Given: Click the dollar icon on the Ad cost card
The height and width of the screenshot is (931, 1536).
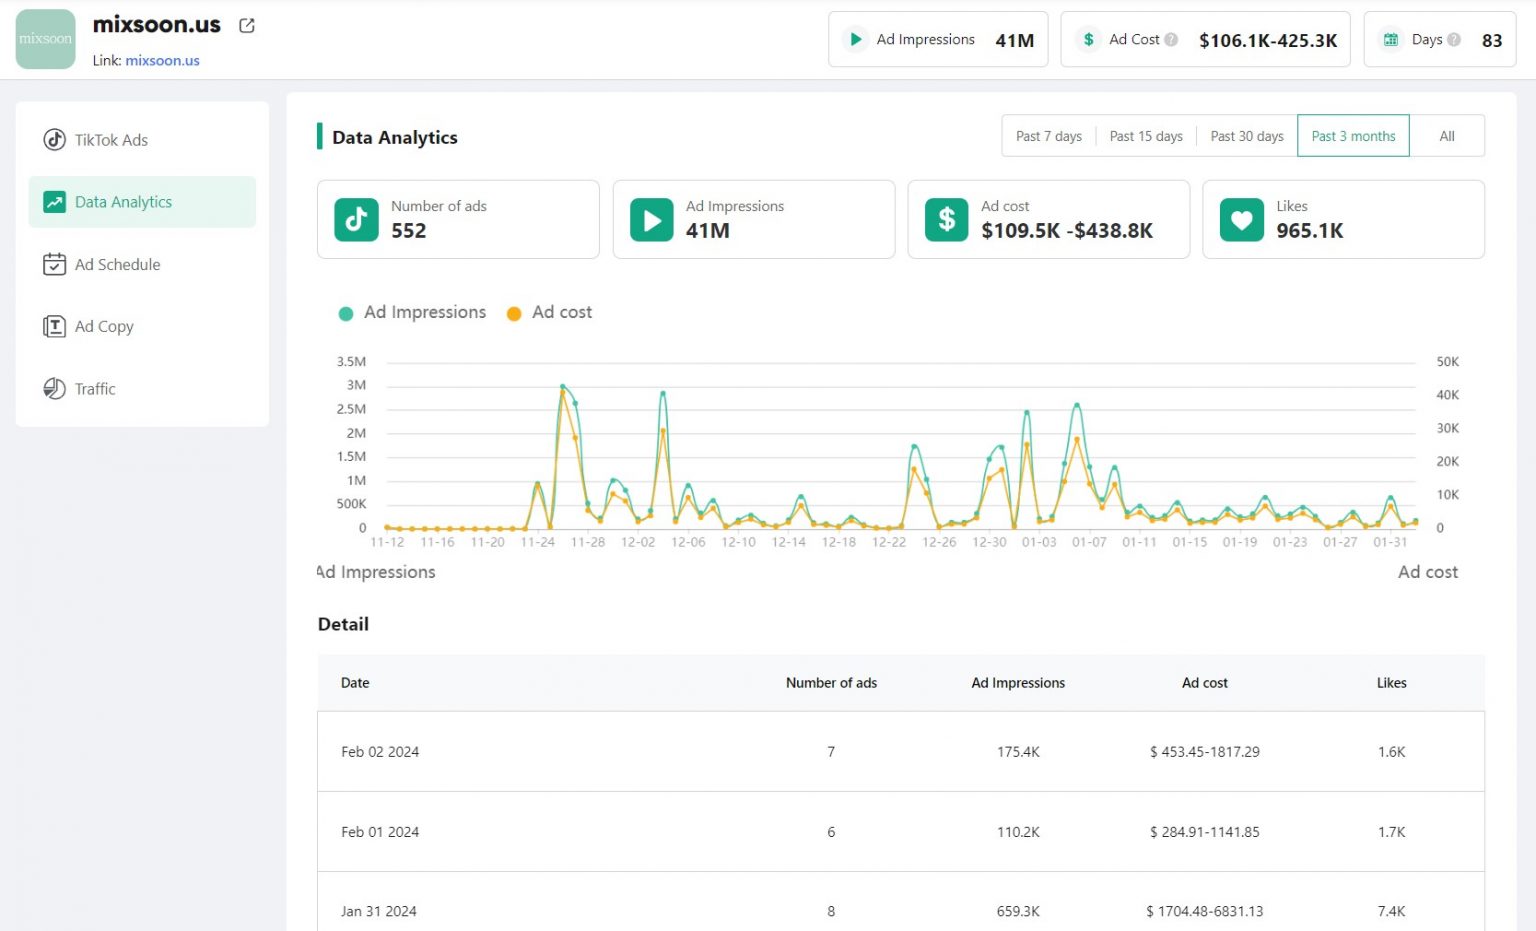Looking at the screenshot, I should pyautogui.click(x=944, y=219).
